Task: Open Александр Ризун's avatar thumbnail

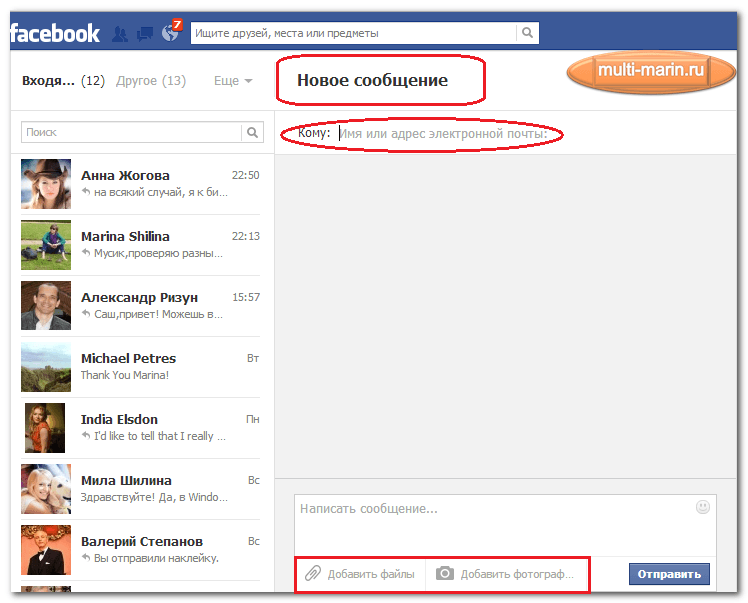Action: (46, 306)
